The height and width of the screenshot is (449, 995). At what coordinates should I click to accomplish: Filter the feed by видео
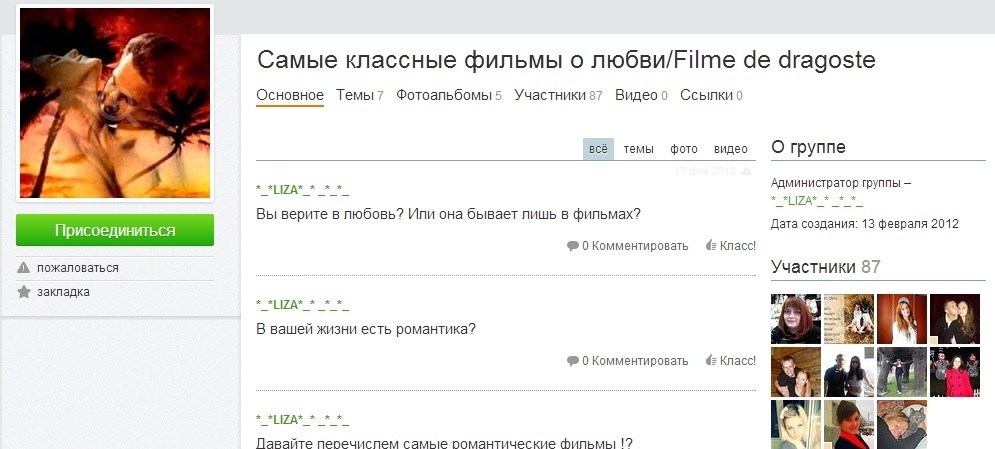point(731,149)
